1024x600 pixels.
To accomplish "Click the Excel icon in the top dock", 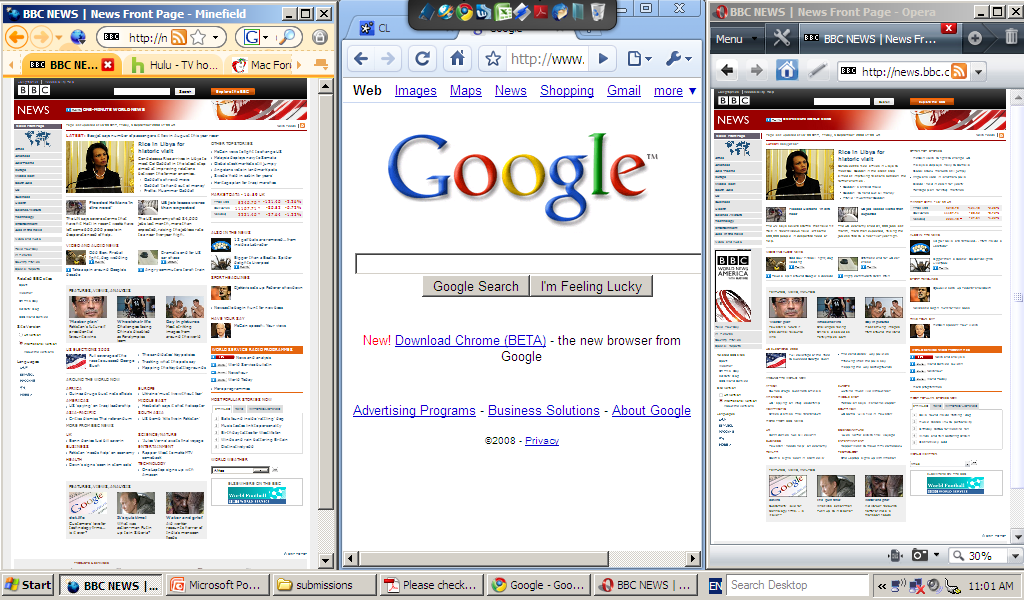I will tap(503, 11).
